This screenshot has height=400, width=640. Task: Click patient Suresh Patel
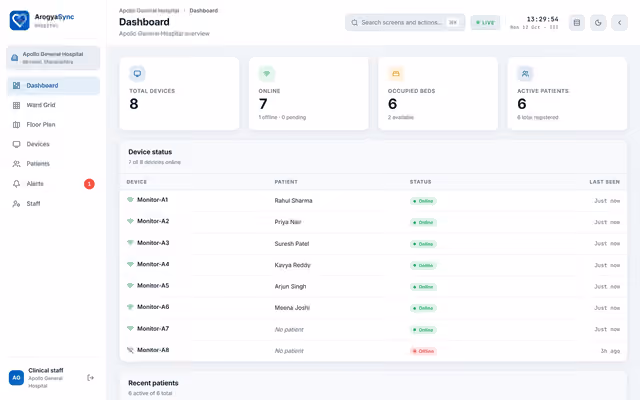[292, 244]
